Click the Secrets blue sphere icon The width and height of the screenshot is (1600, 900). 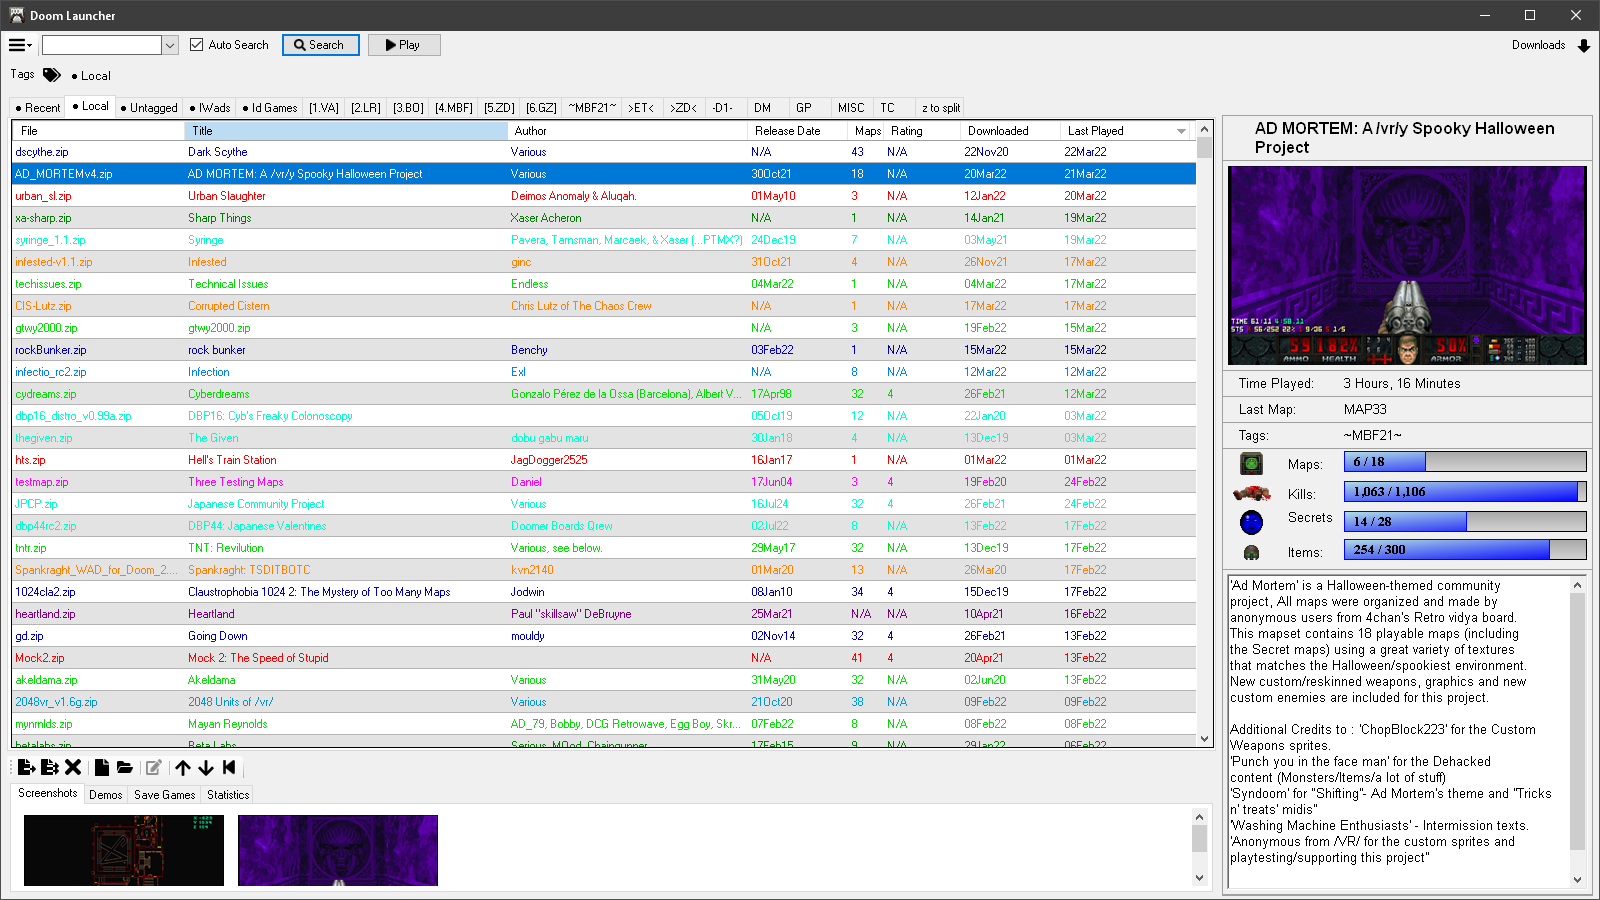1251,522
